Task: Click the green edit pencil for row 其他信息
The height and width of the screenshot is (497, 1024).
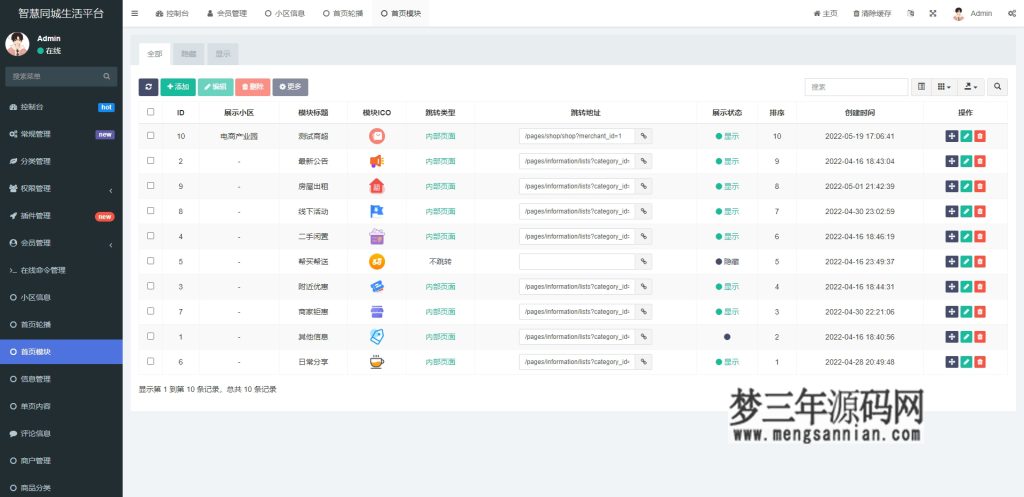Action: pyautogui.click(x=966, y=336)
